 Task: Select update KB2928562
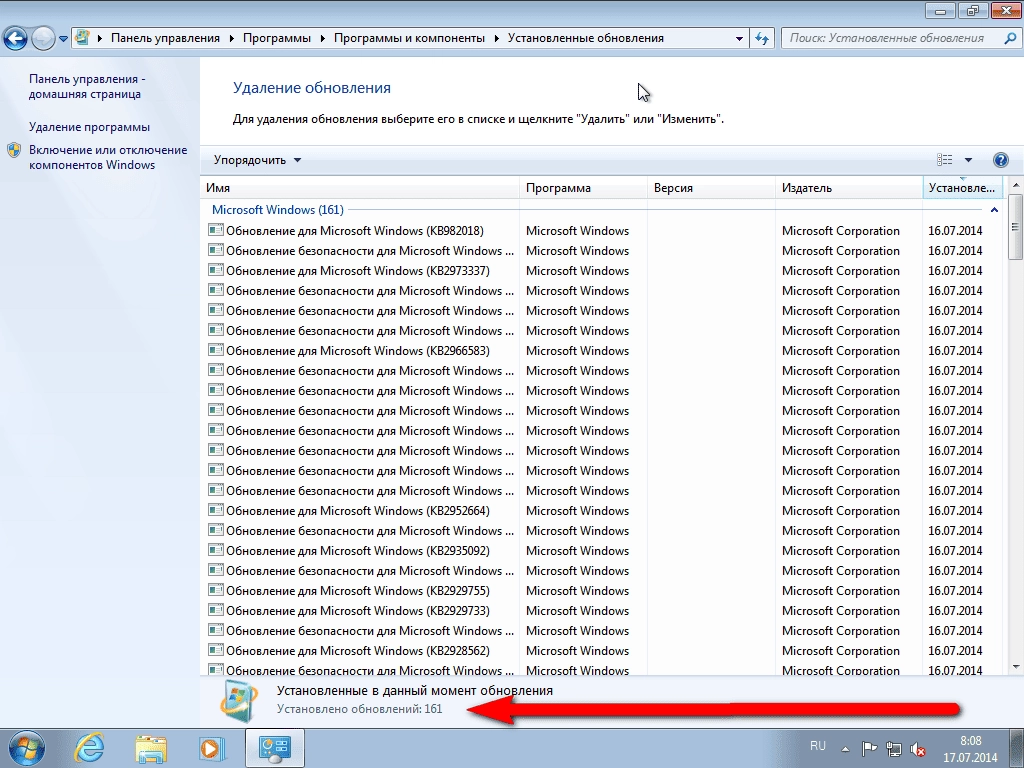(x=358, y=650)
